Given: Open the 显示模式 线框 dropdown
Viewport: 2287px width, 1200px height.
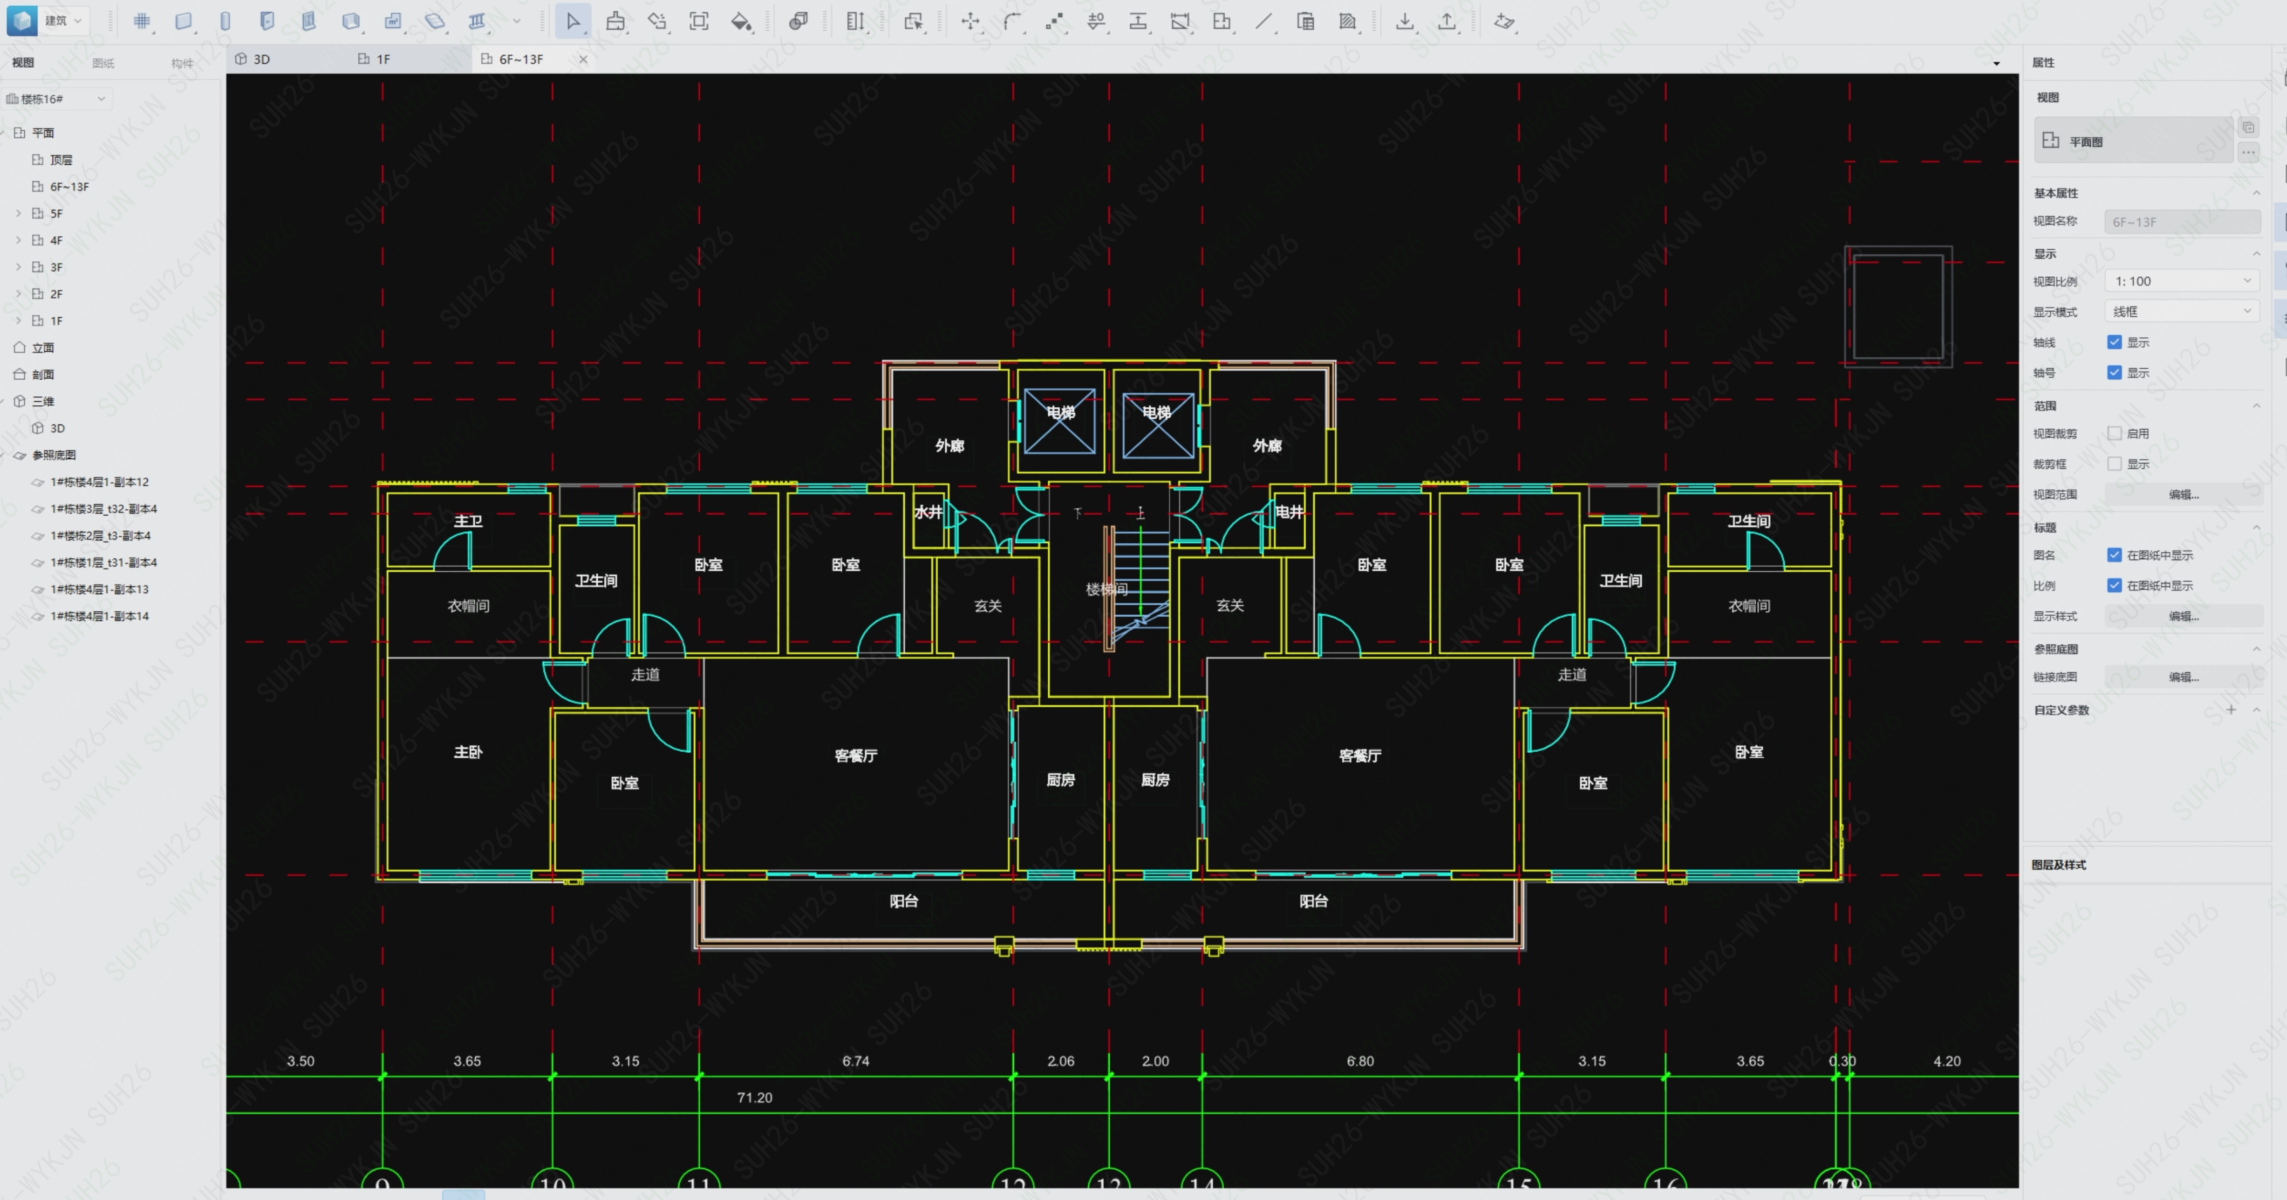Looking at the screenshot, I should coord(2182,312).
